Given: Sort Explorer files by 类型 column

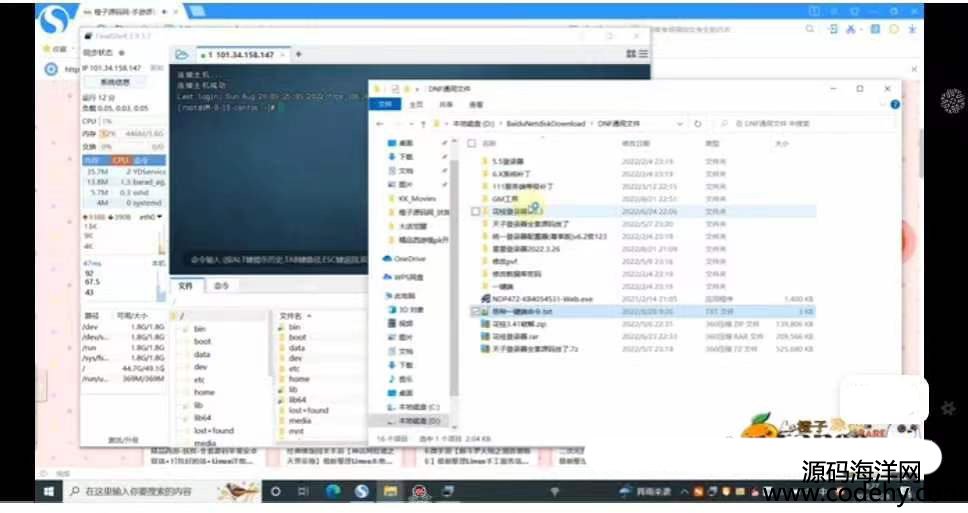Looking at the screenshot, I should click(712, 143).
